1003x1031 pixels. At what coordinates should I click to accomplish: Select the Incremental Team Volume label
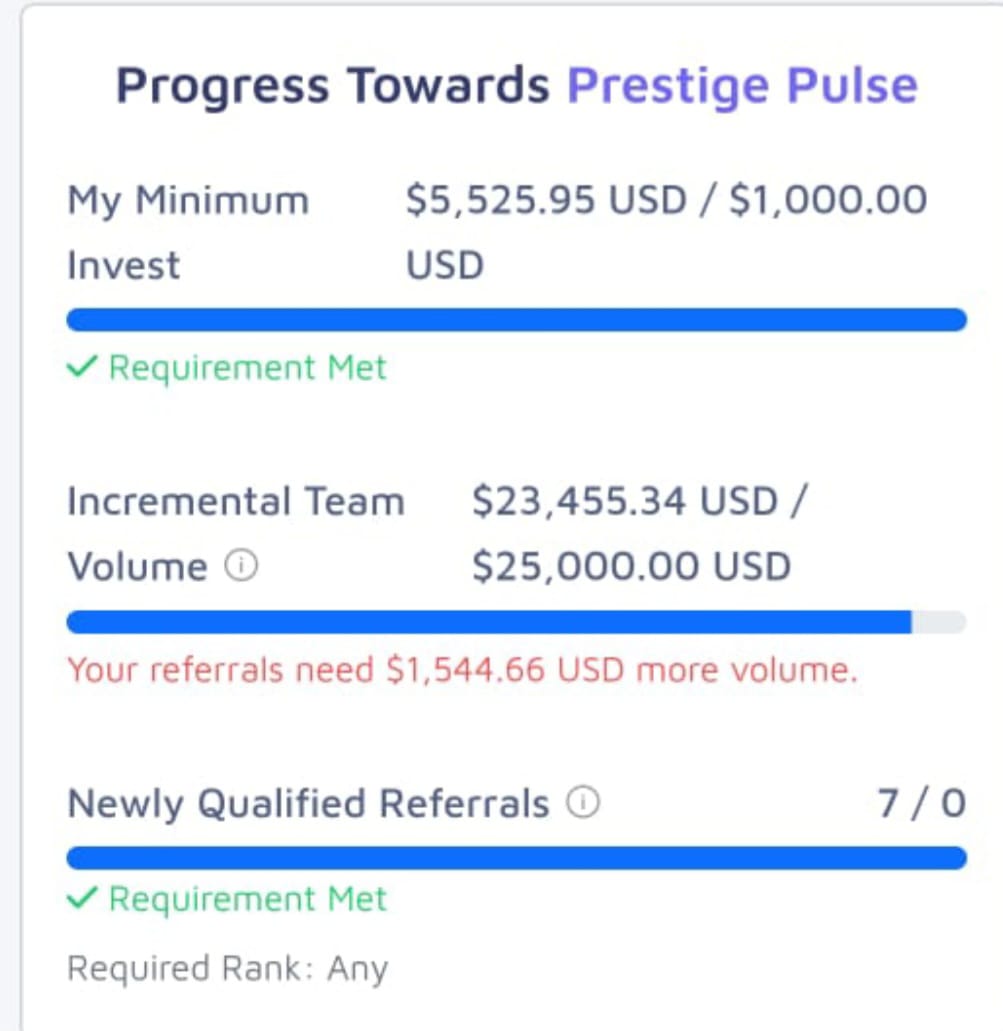click(234, 533)
